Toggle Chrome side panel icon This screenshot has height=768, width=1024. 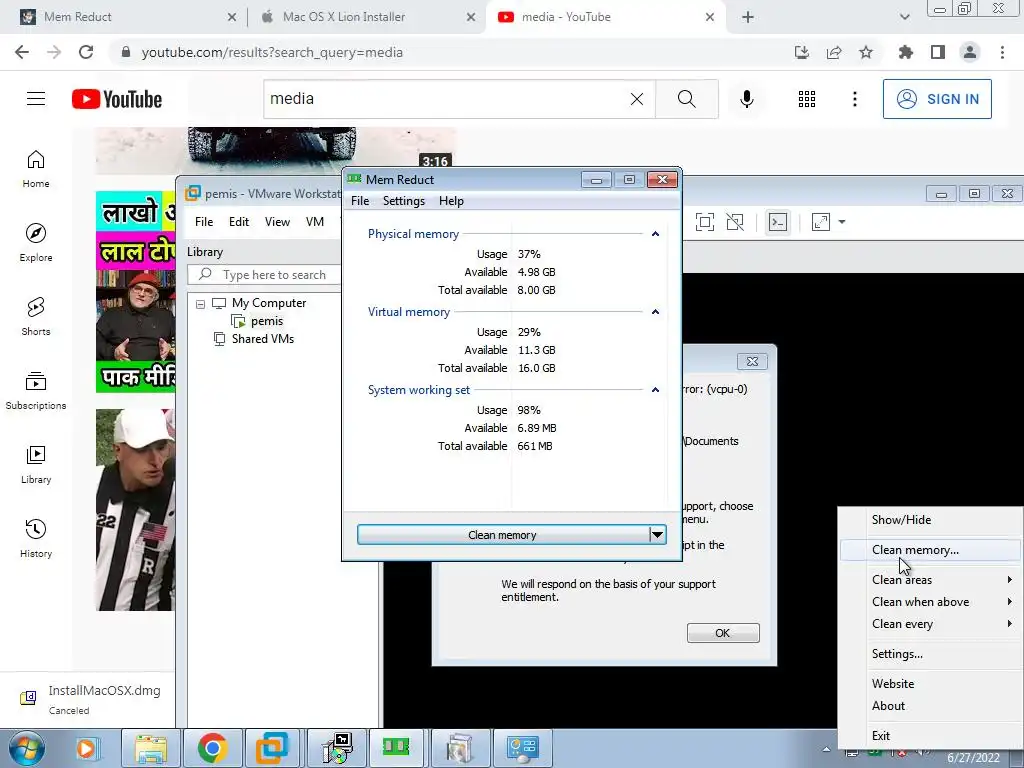938,52
